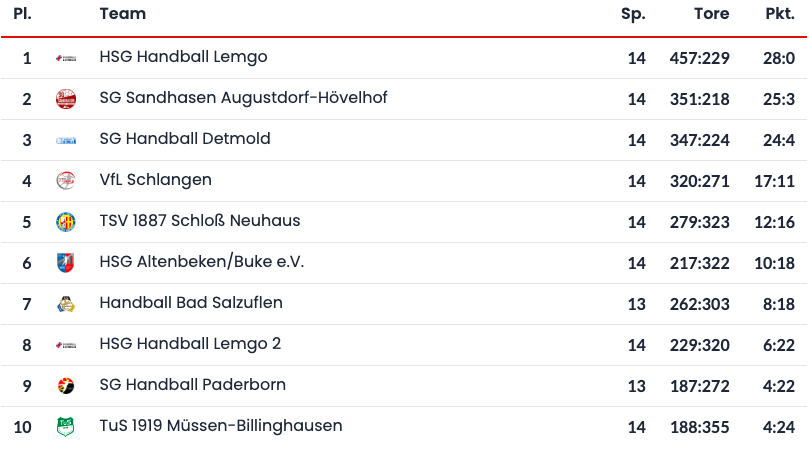Screen dimensions: 809x449
Task: Open the SG Handball Detmold team link
Action: tap(185, 138)
